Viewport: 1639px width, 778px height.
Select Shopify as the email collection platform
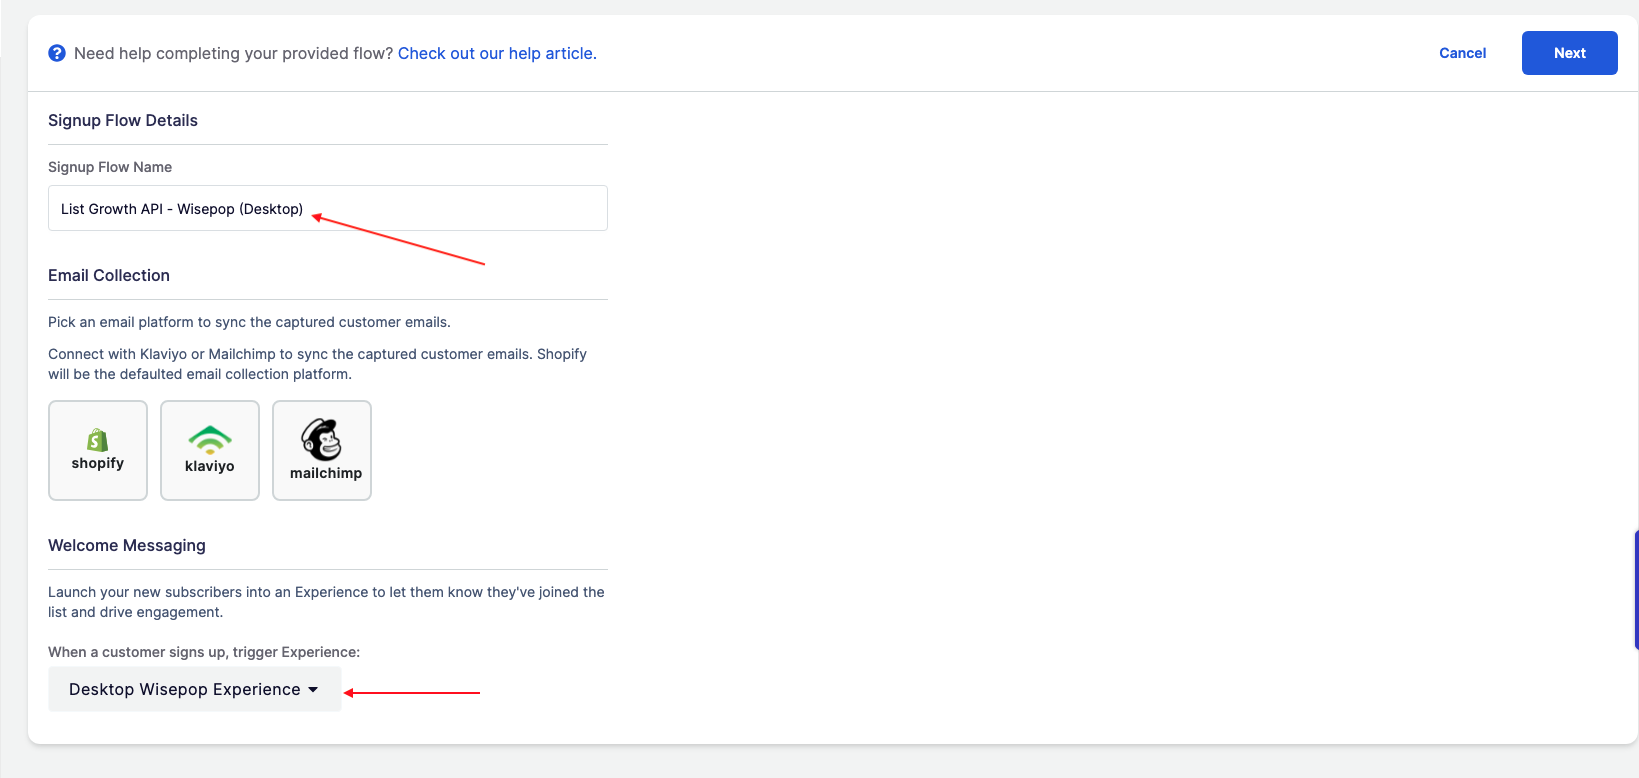97,450
